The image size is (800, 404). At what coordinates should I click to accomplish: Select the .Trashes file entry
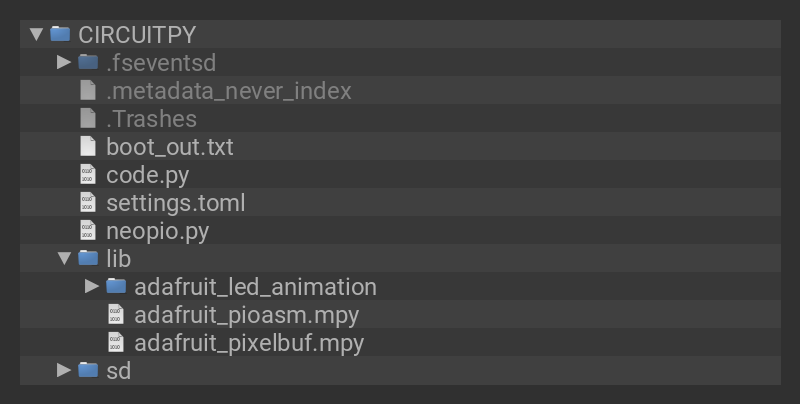pos(151,118)
